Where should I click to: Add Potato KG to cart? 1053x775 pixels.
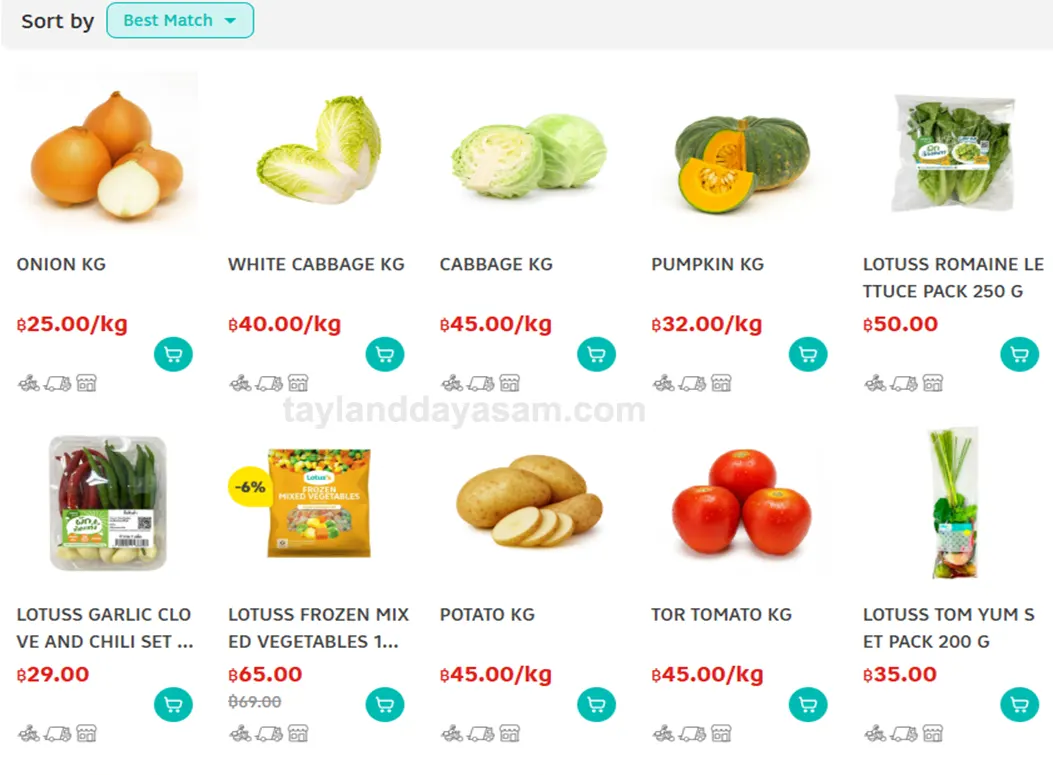596,704
